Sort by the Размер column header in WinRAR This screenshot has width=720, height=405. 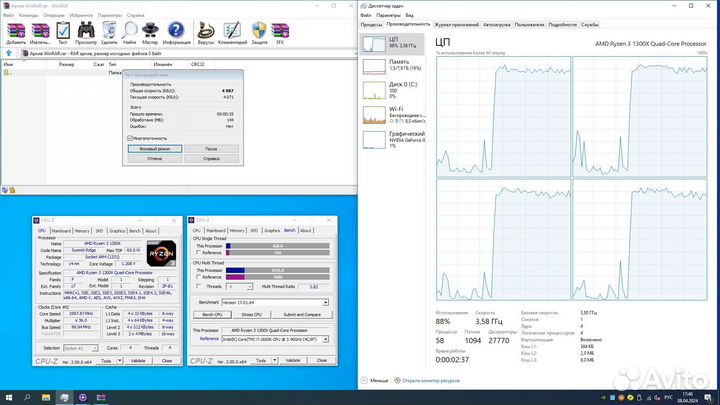click(x=67, y=64)
